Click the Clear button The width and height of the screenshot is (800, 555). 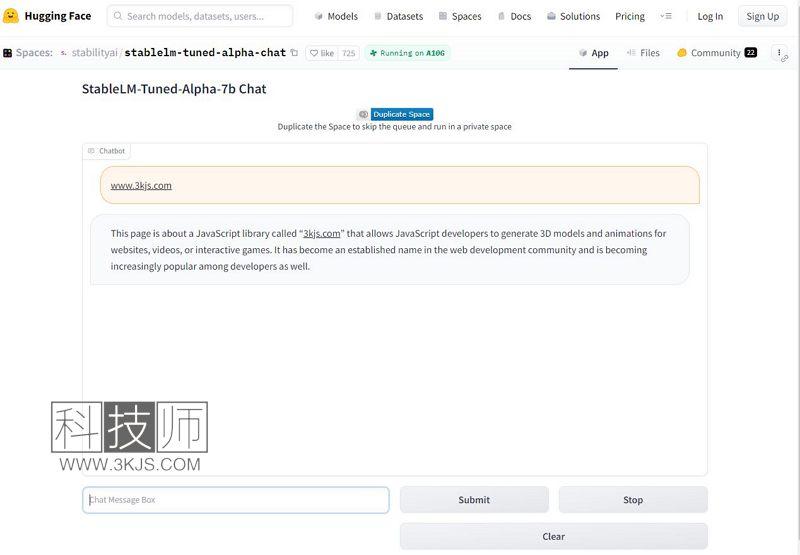[x=554, y=537]
